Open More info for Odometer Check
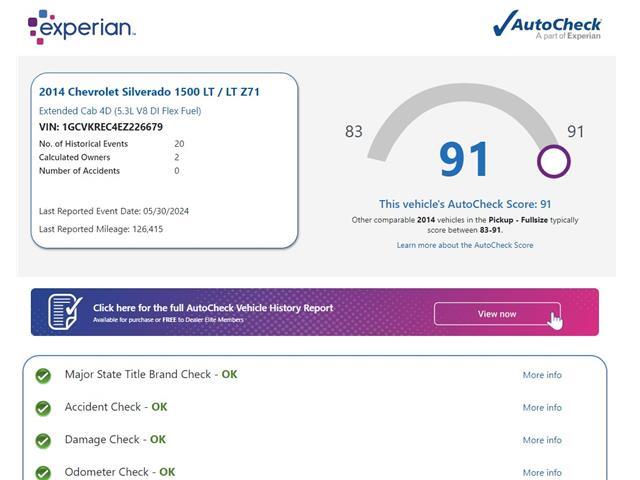 pos(542,472)
